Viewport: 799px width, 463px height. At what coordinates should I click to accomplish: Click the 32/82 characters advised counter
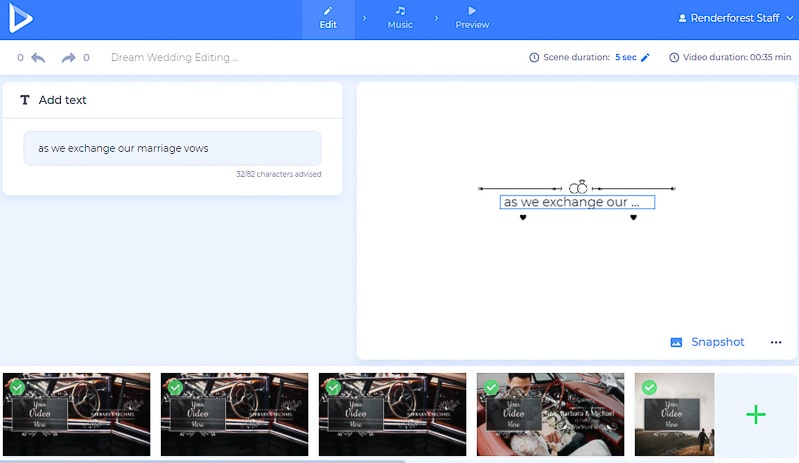(278, 174)
